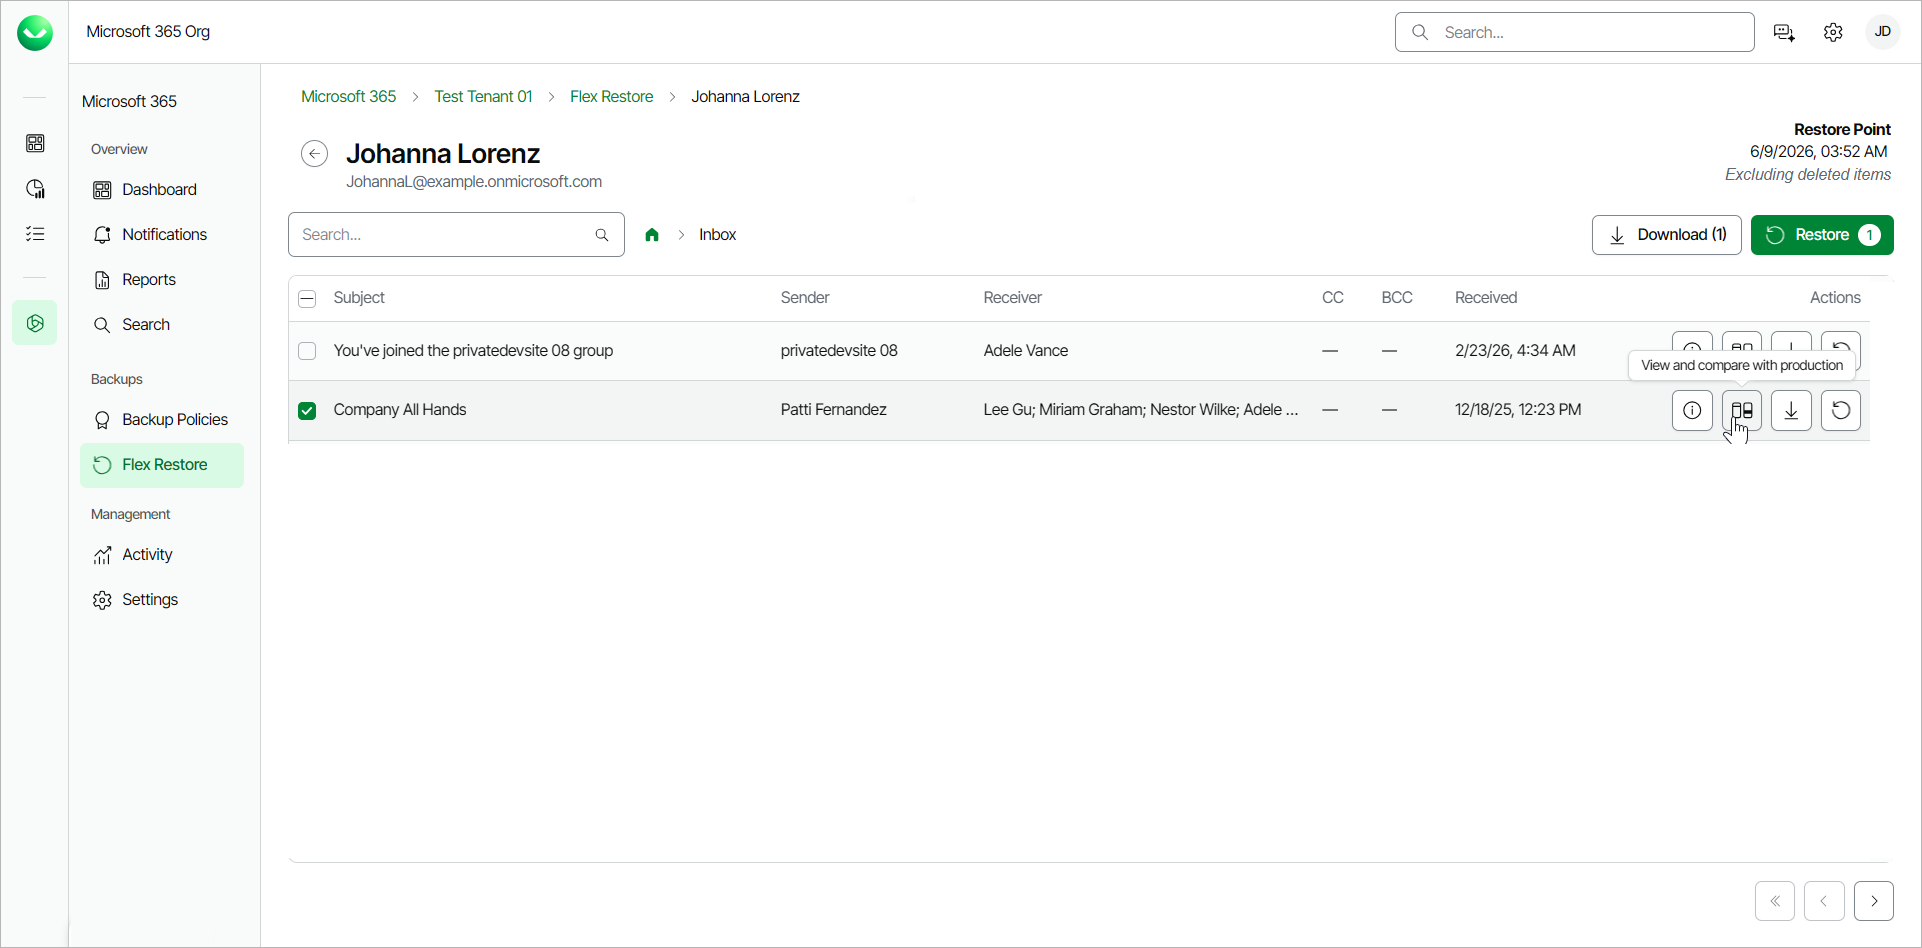Open Dashboard in the sidebar
Viewport: 1922px width, 948px height.
162,190
